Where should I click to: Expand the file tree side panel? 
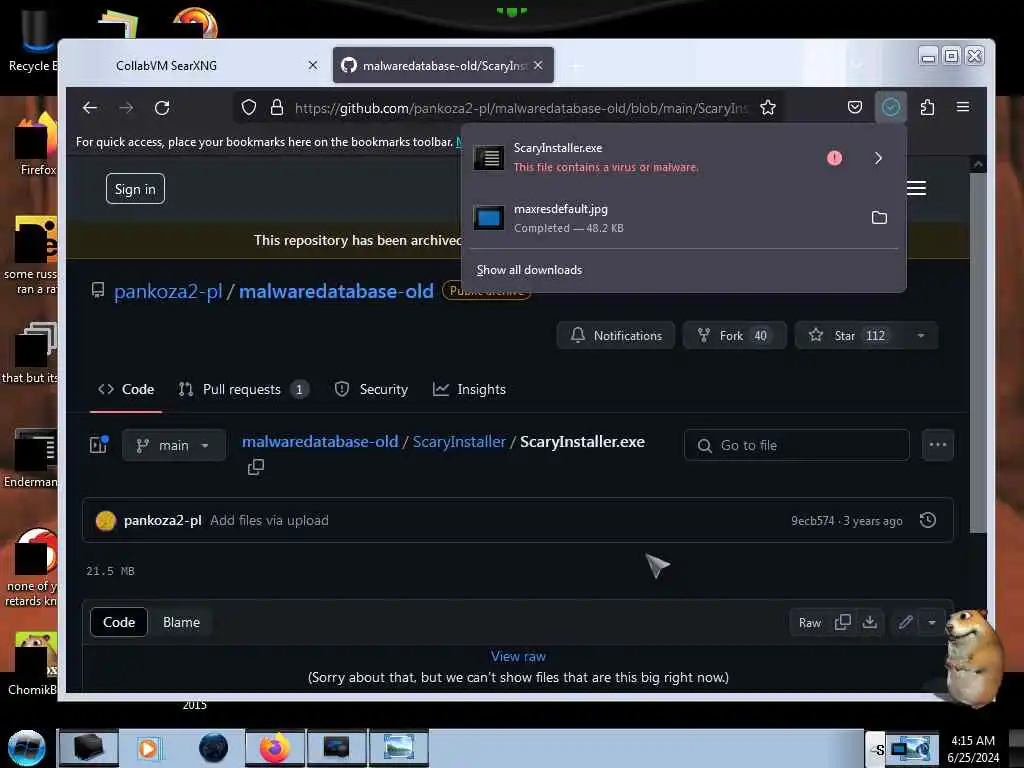(x=99, y=445)
